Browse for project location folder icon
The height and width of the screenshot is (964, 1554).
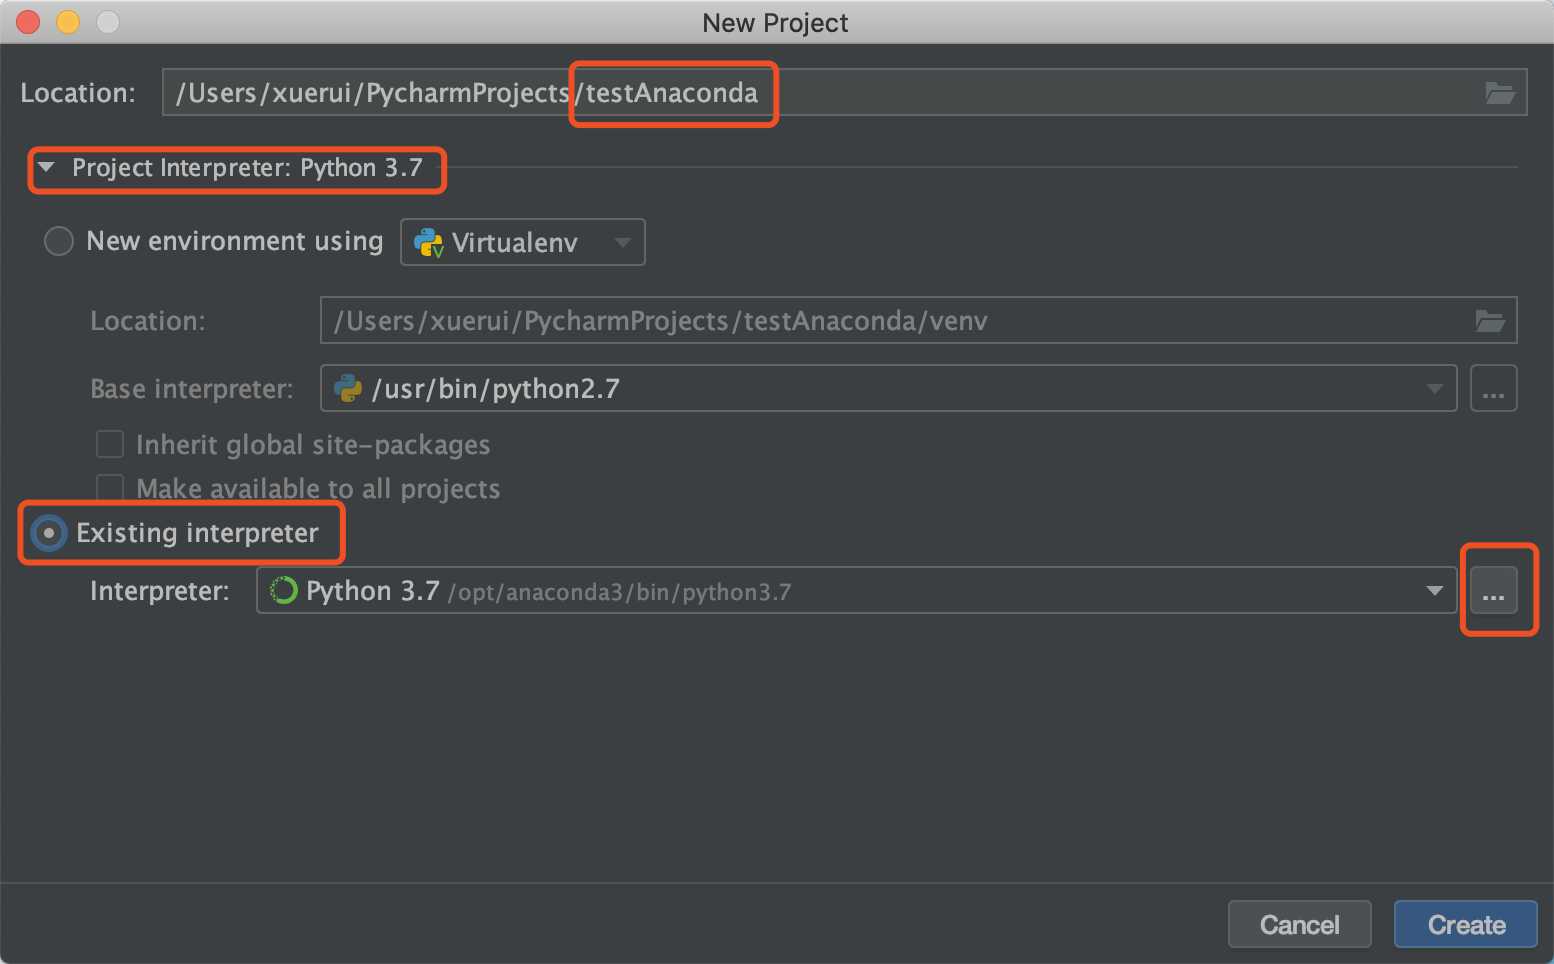point(1499,93)
